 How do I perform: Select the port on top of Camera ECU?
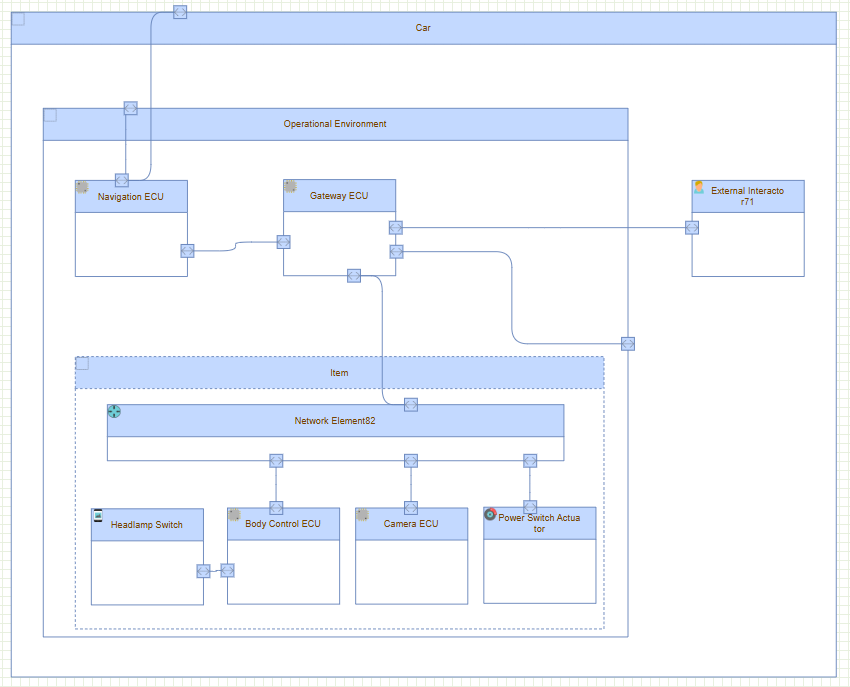pyautogui.click(x=411, y=508)
